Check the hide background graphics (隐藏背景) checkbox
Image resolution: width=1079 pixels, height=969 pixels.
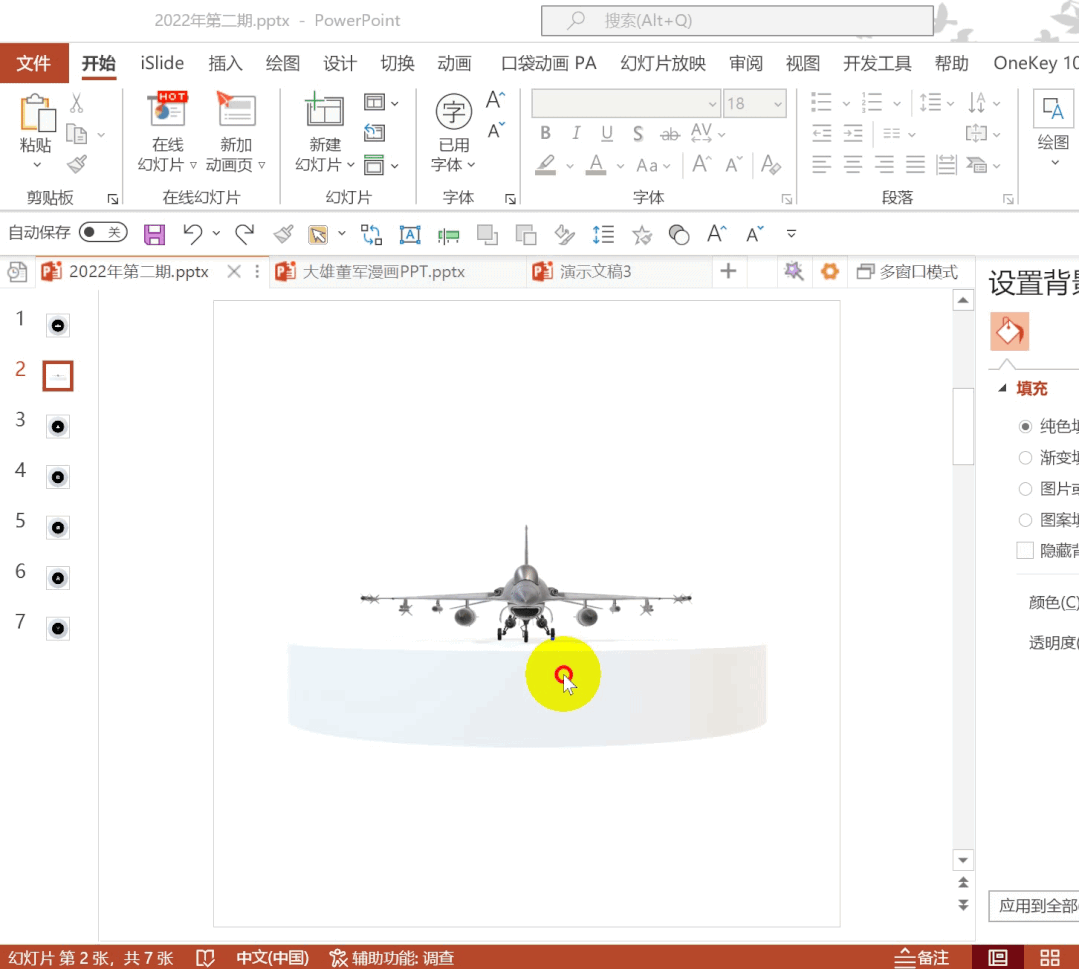point(1025,551)
